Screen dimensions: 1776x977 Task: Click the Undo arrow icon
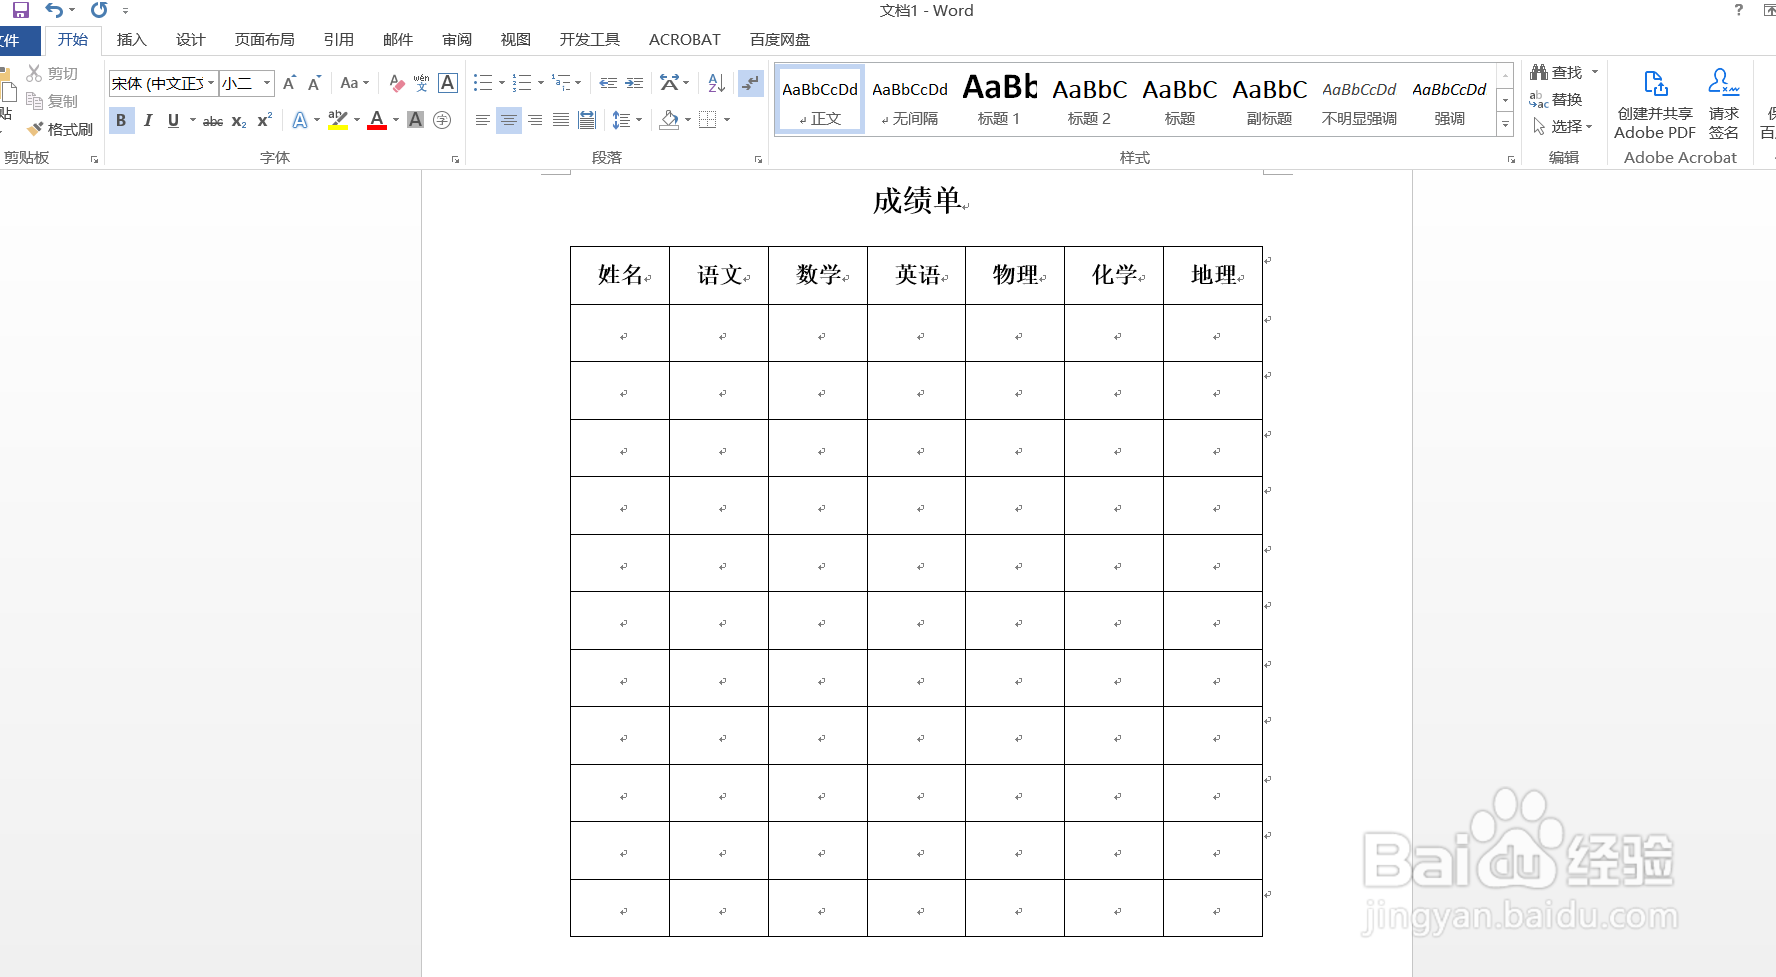tap(54, 10)
